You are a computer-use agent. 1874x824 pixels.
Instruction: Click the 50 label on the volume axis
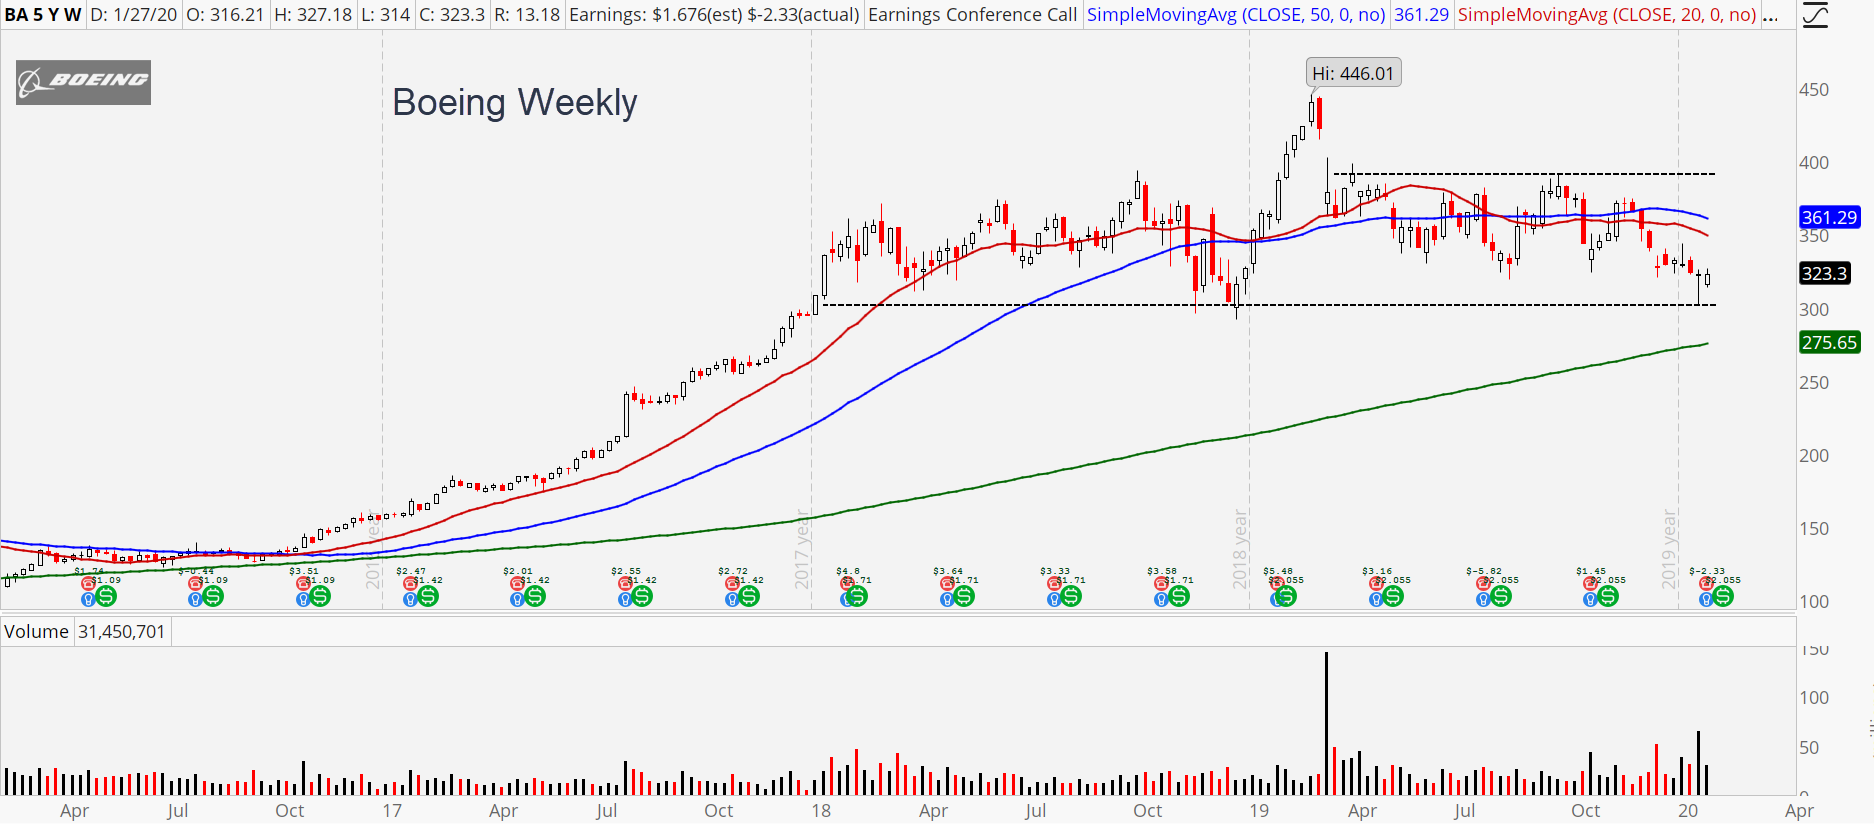(1809, 747)
